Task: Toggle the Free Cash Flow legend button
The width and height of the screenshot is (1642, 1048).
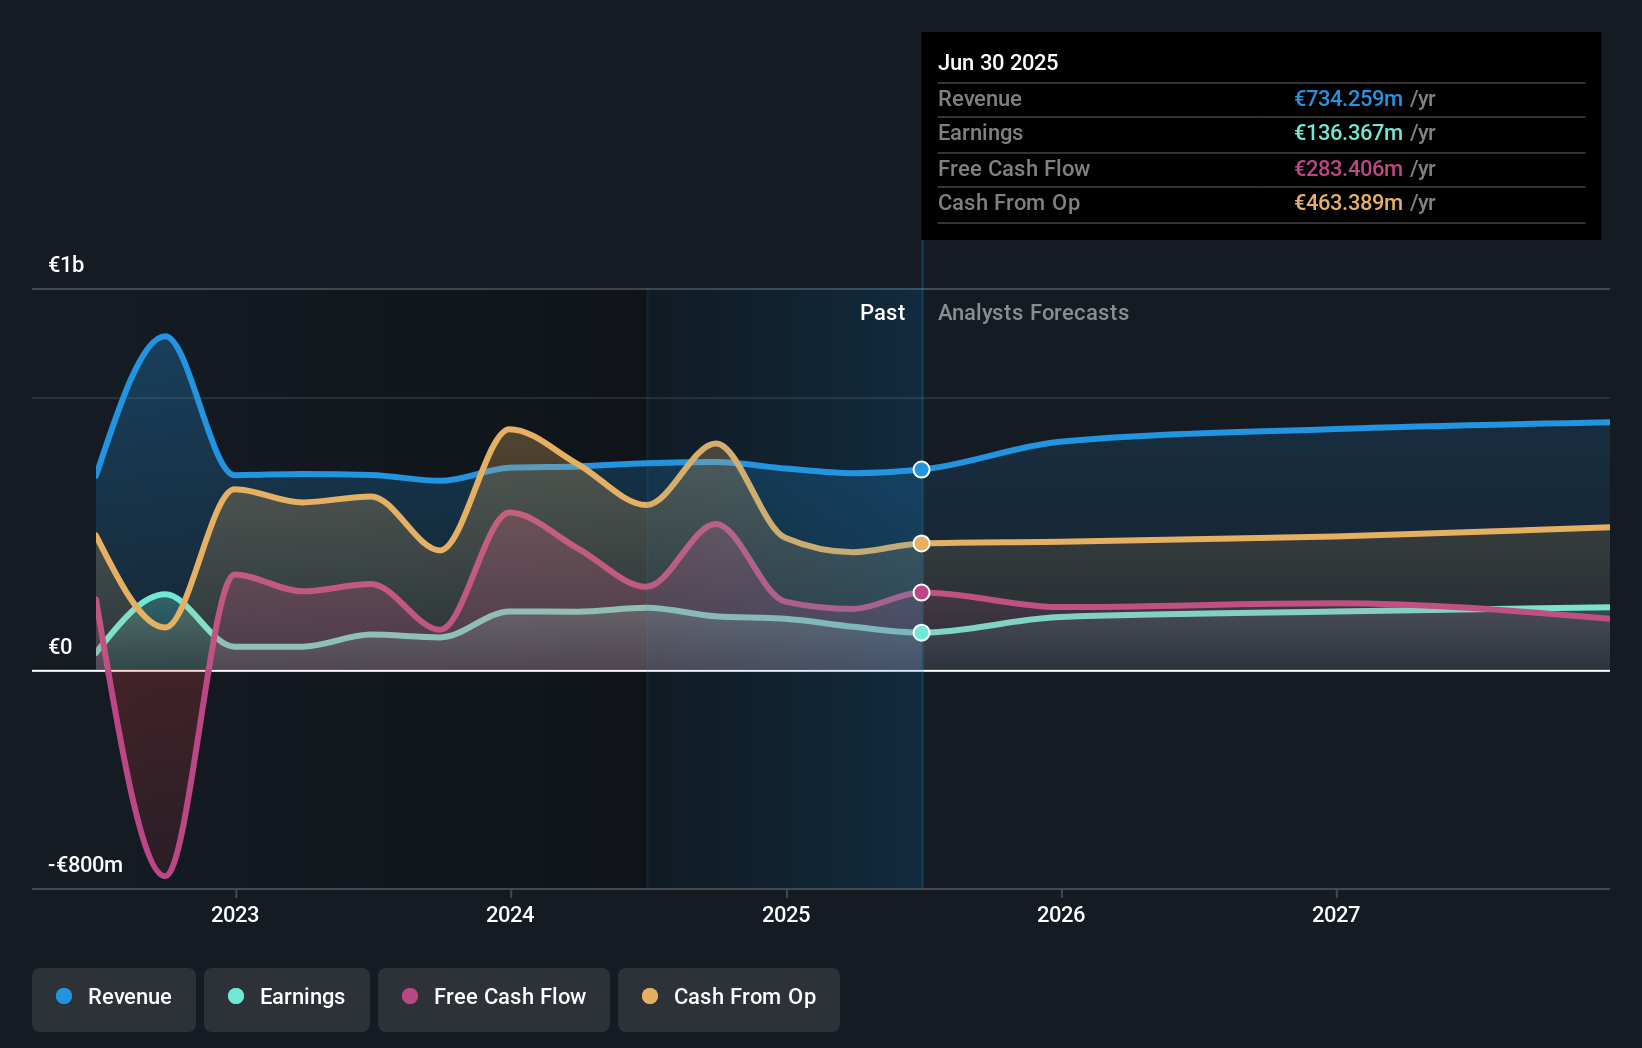Action: [x=494, y=999]
